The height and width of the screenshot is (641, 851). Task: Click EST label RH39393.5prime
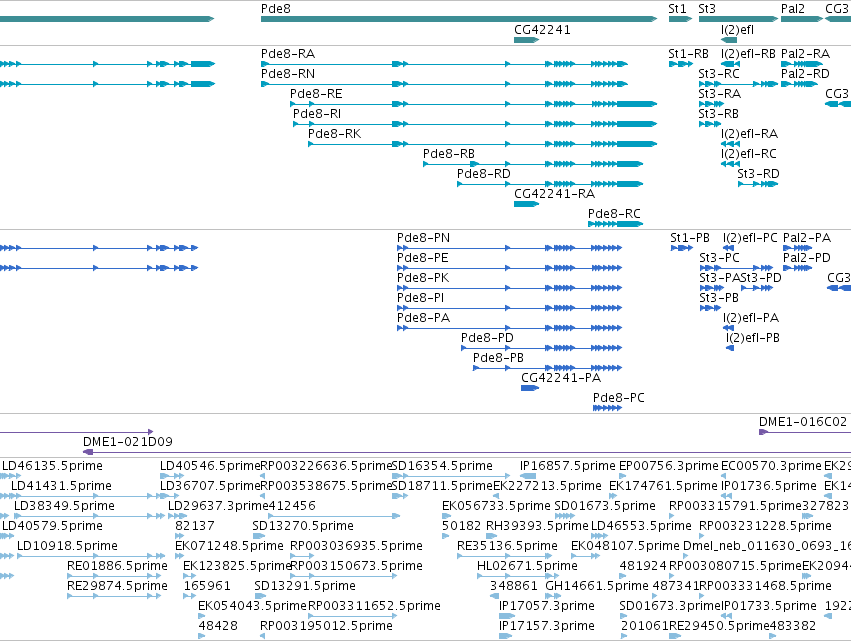[537, 526]
